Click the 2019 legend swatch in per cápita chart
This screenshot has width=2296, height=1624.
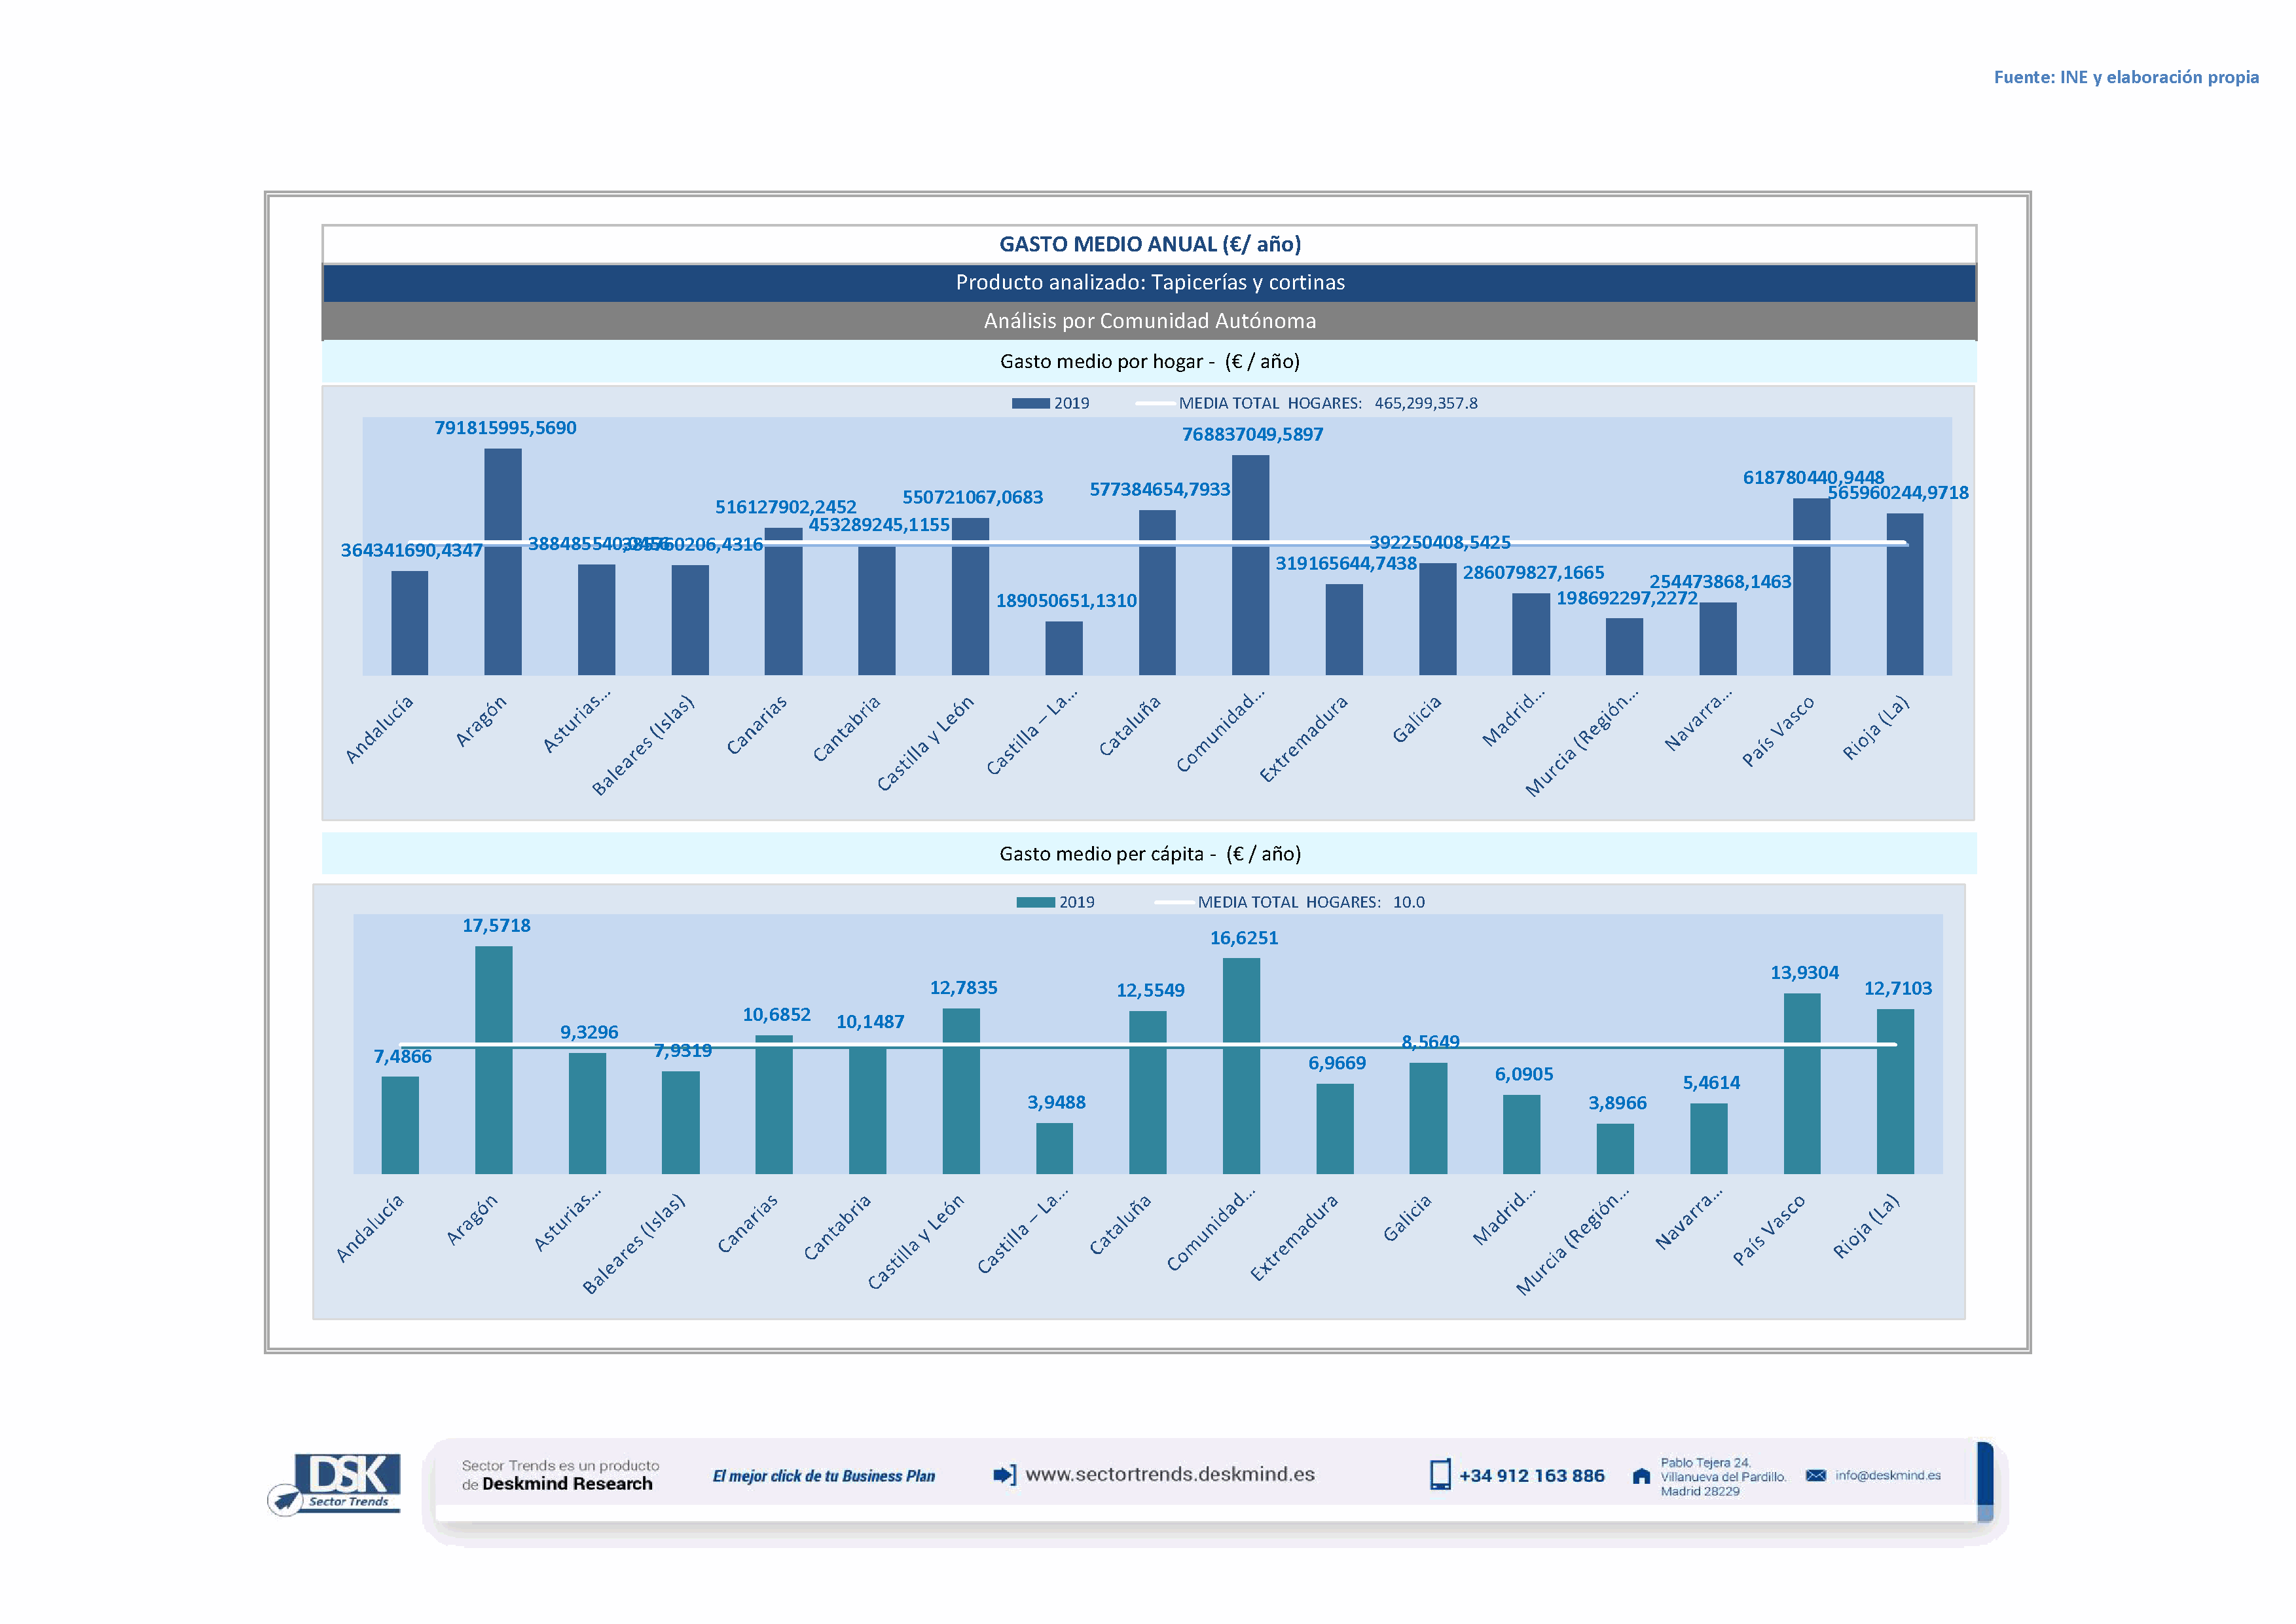(1035, 902)
